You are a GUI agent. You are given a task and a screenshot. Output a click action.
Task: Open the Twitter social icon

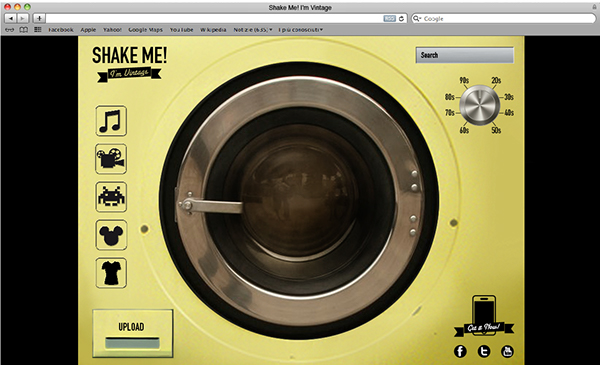pyautogui.click(x=484, y=351)
